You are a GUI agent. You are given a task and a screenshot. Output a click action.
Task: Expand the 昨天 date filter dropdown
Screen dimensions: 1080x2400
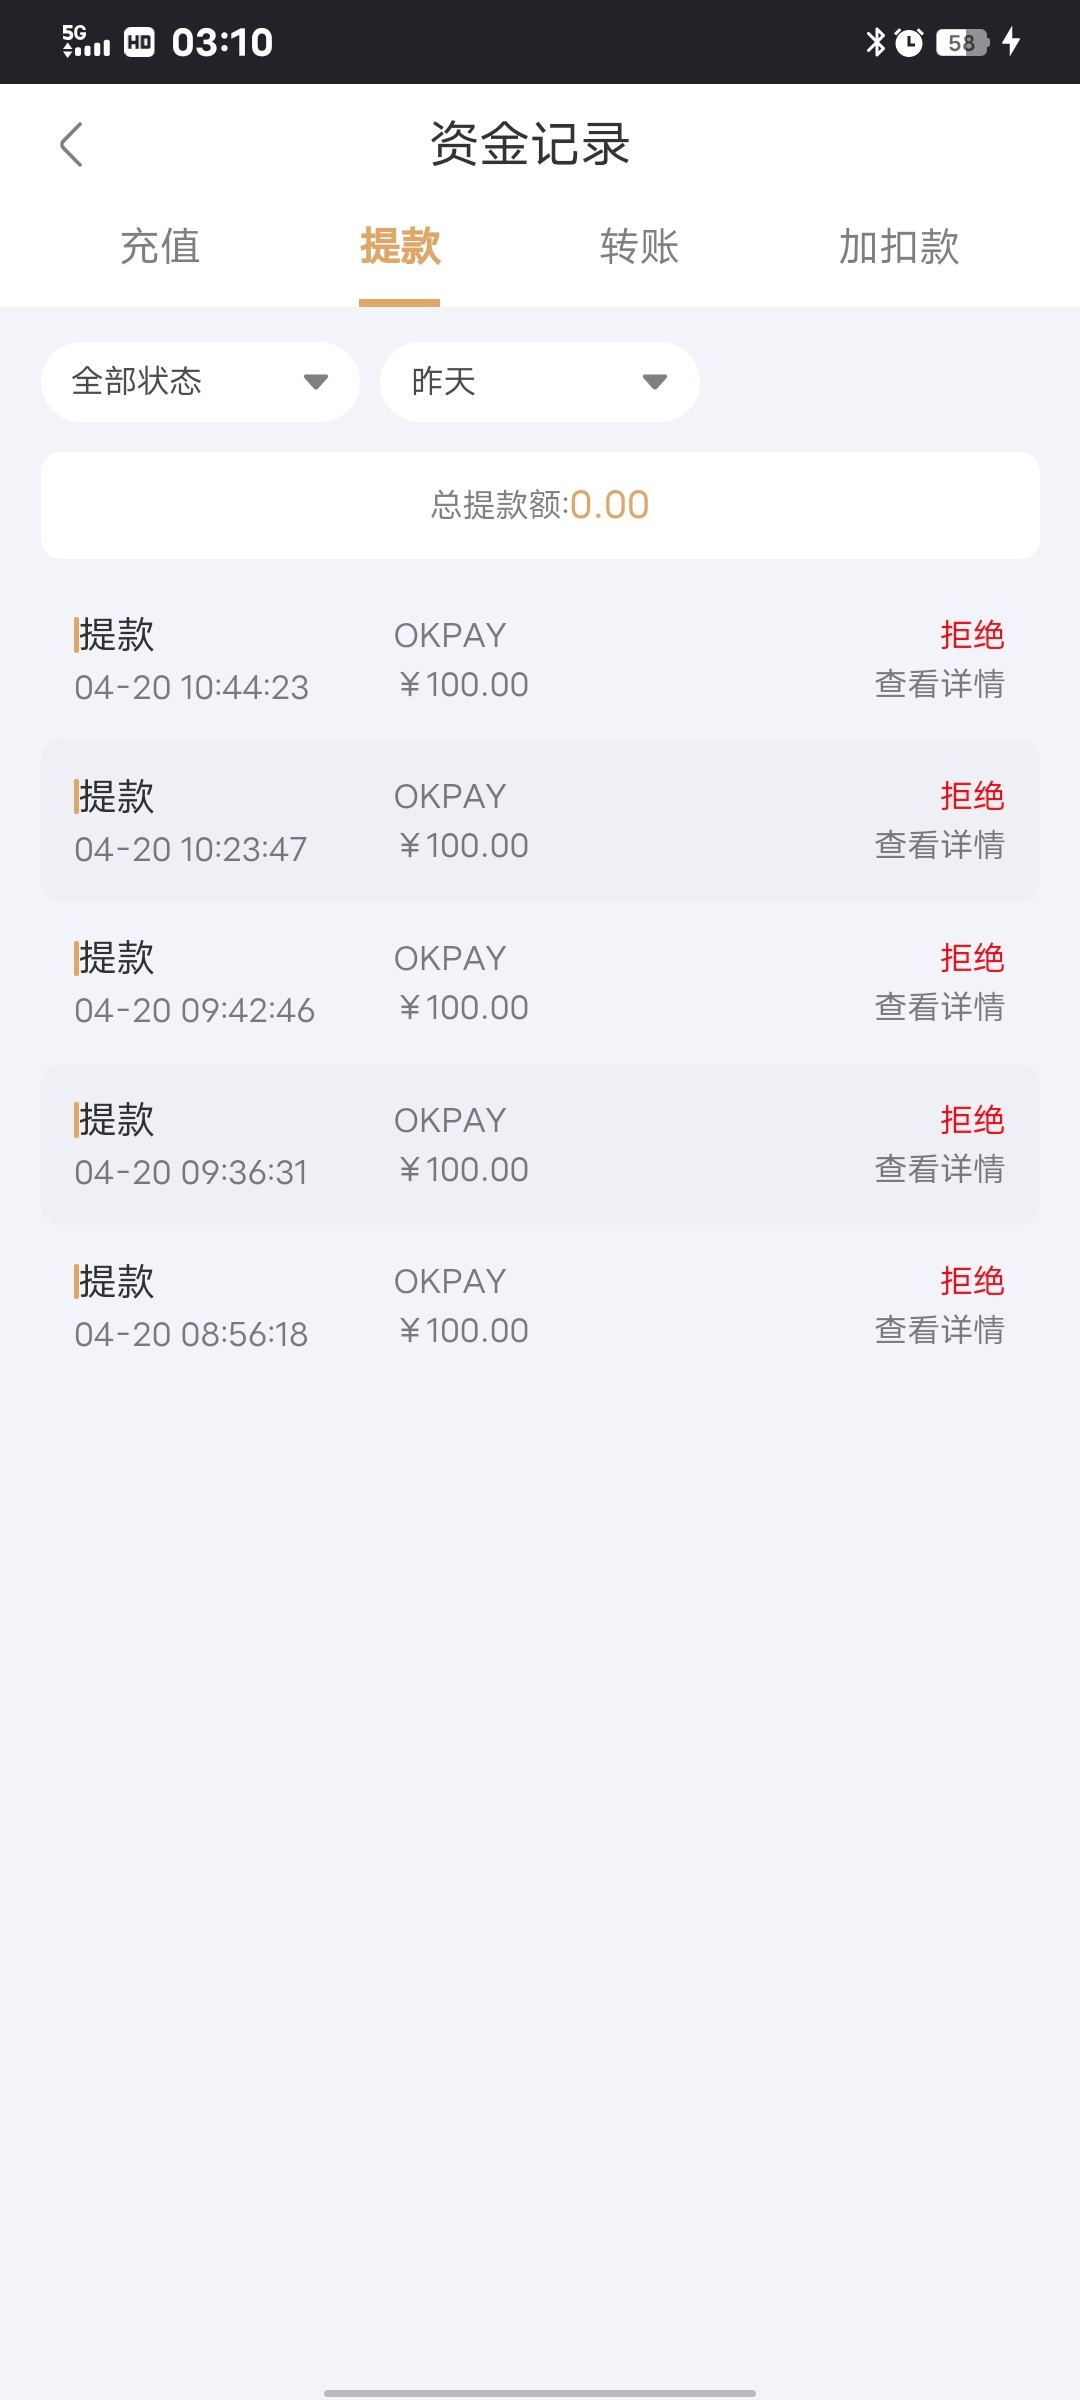[x=539, y=382]
